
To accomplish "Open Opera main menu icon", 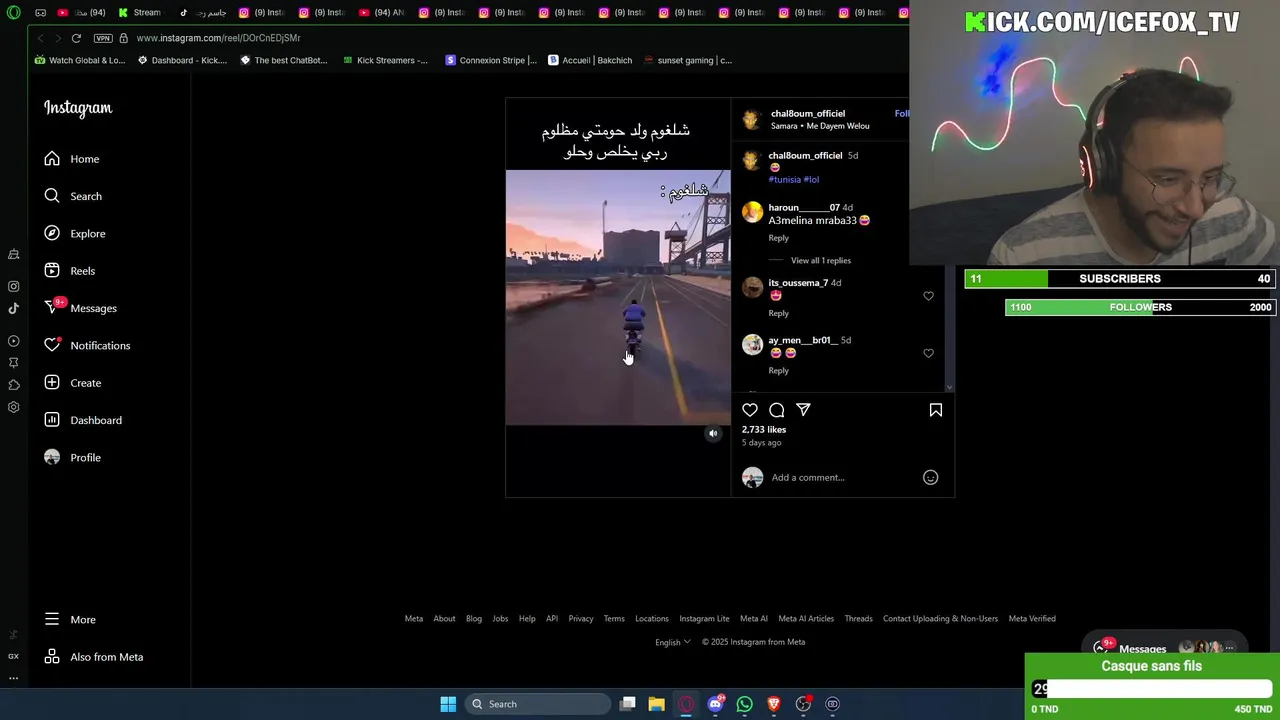I will point(14,12).
